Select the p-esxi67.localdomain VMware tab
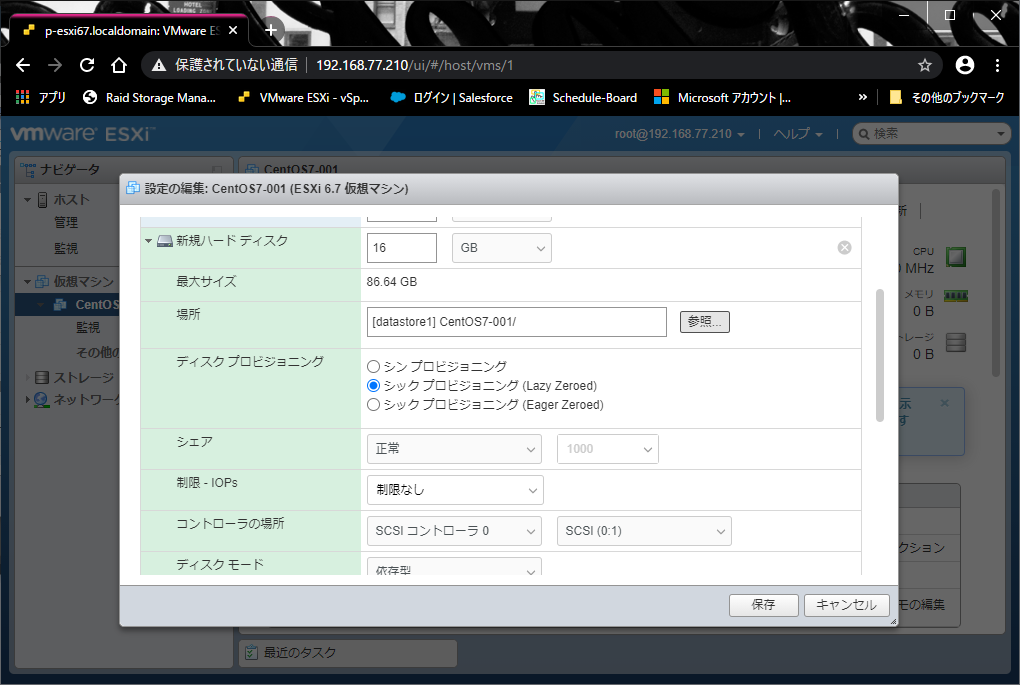Image resolution: width=1020 pixels, height=685 pixels. [129, 31]
